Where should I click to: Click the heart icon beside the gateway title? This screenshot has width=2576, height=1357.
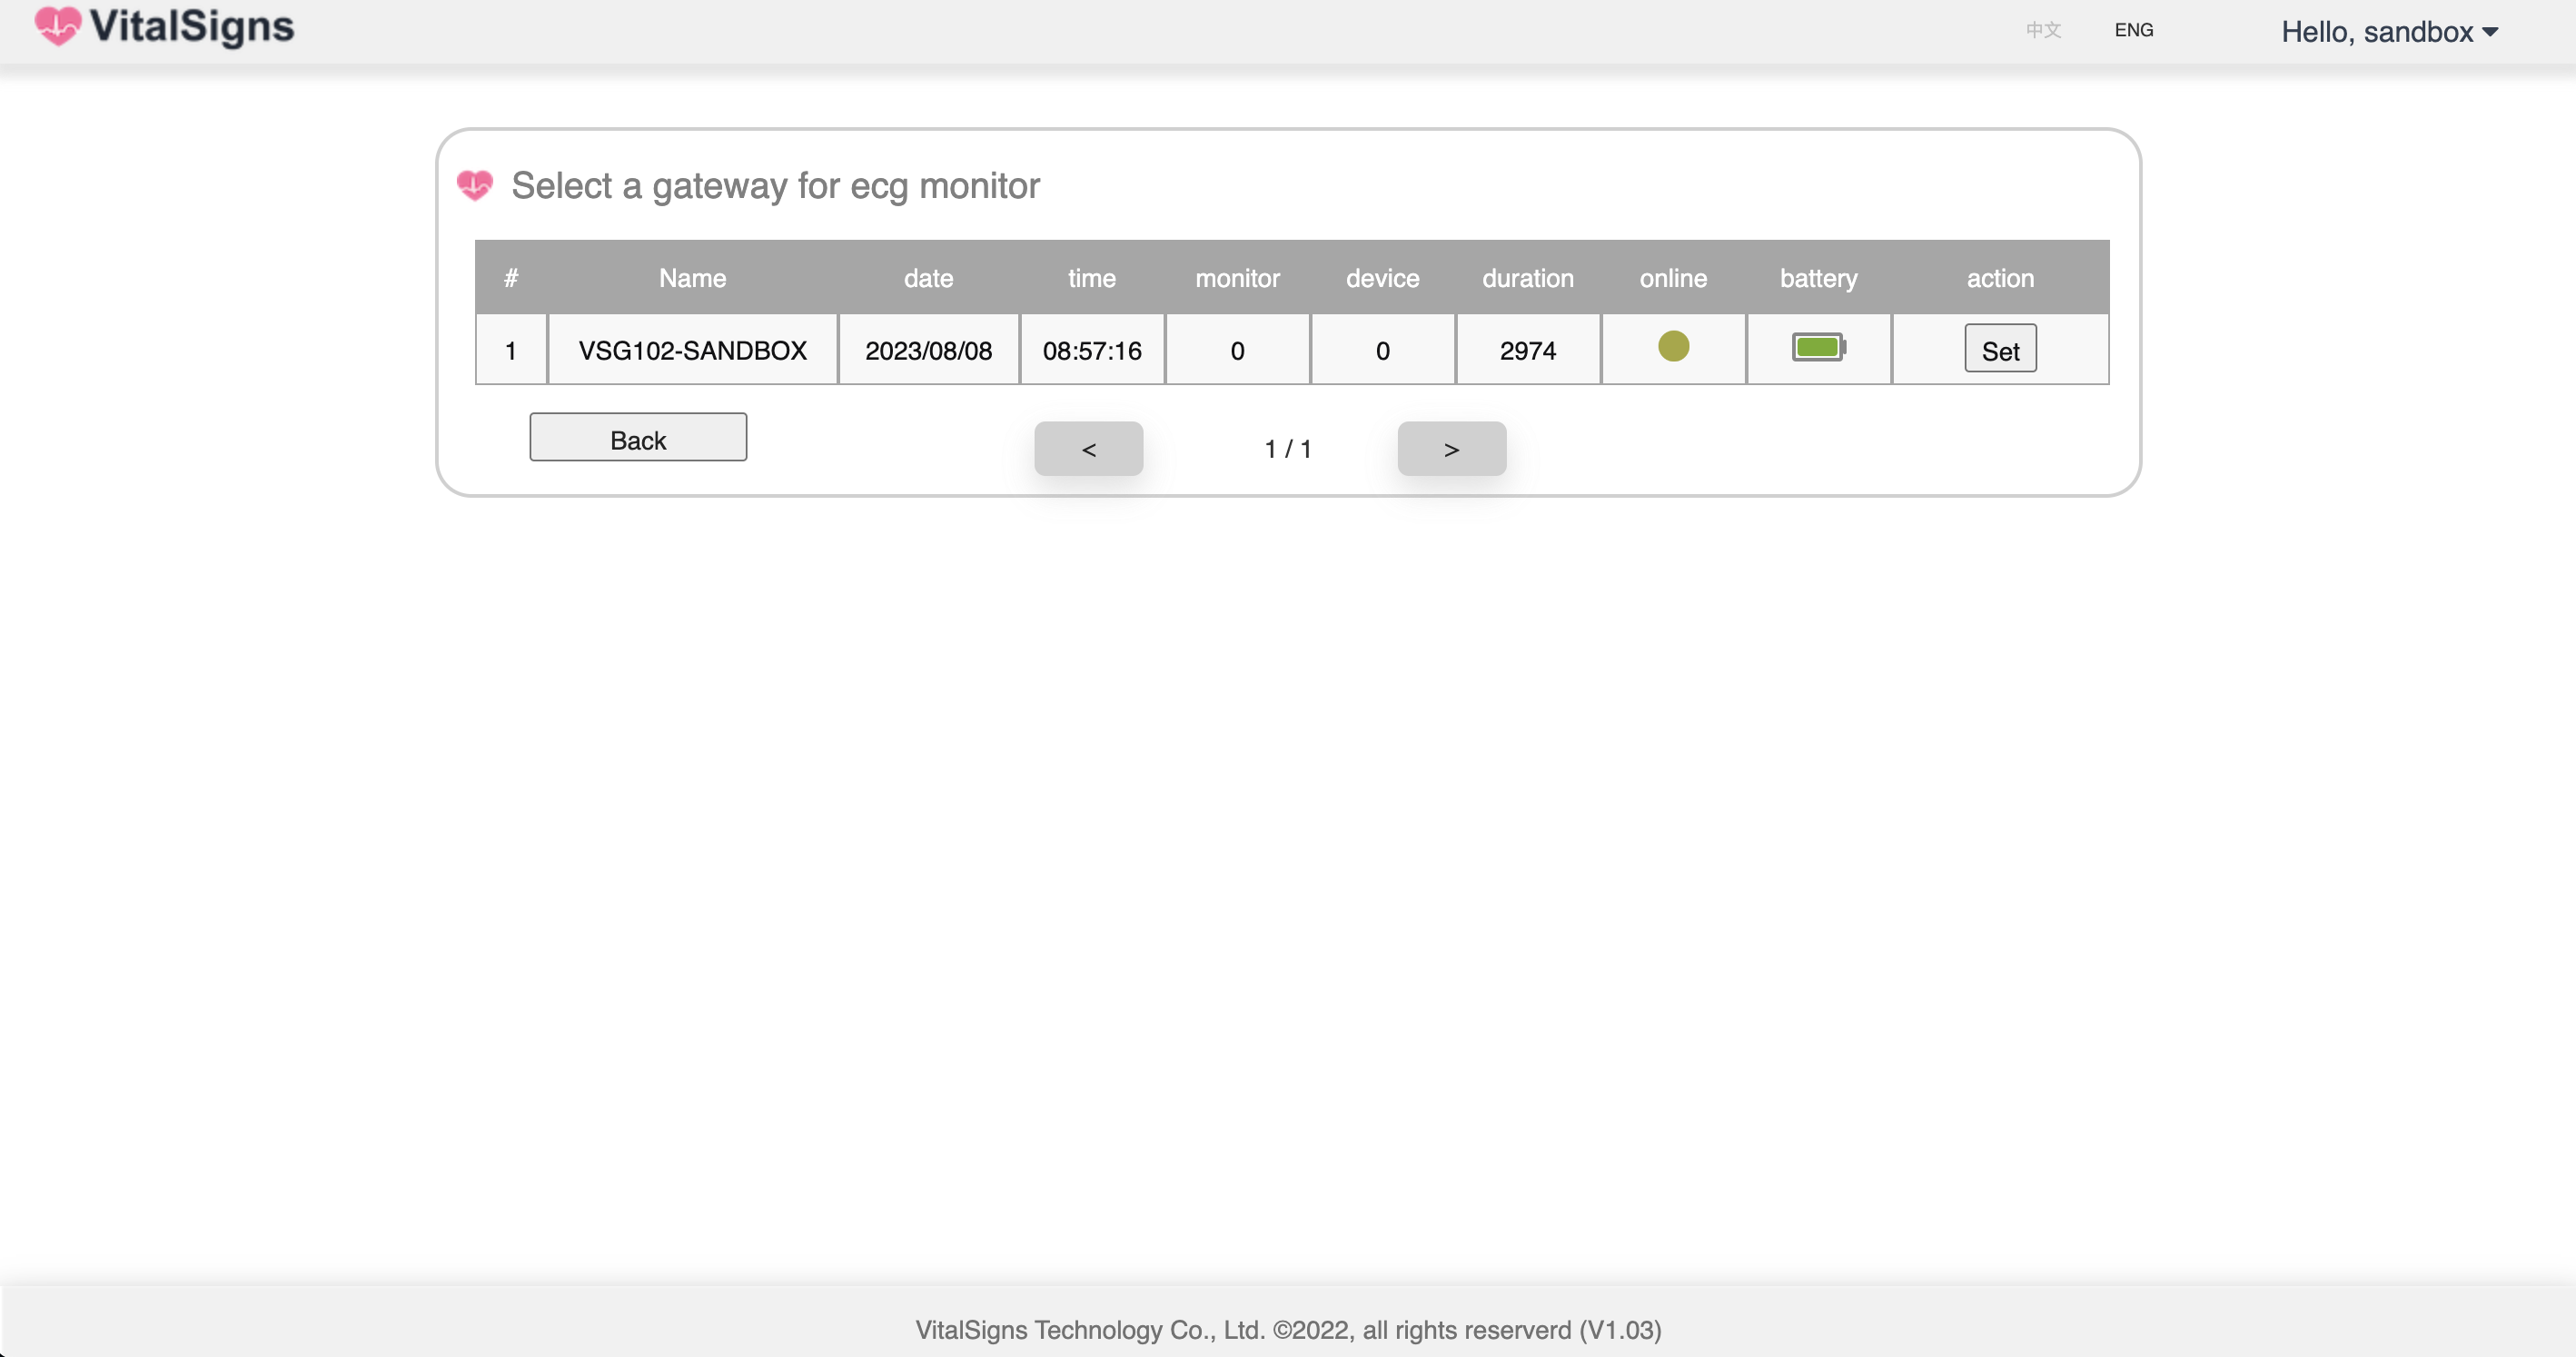point(475,185)
